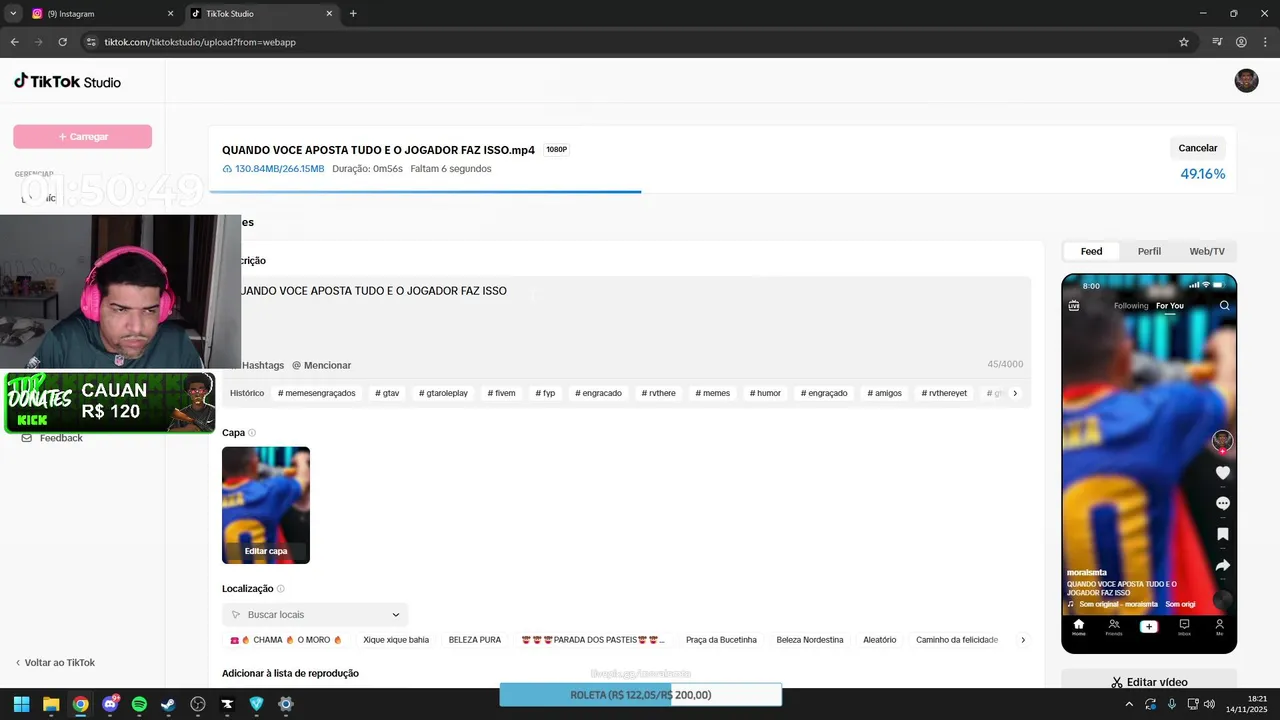Add the # fyp hashtag
Viewport: 1280px width, 720px height.
click(x=545, y=393)
